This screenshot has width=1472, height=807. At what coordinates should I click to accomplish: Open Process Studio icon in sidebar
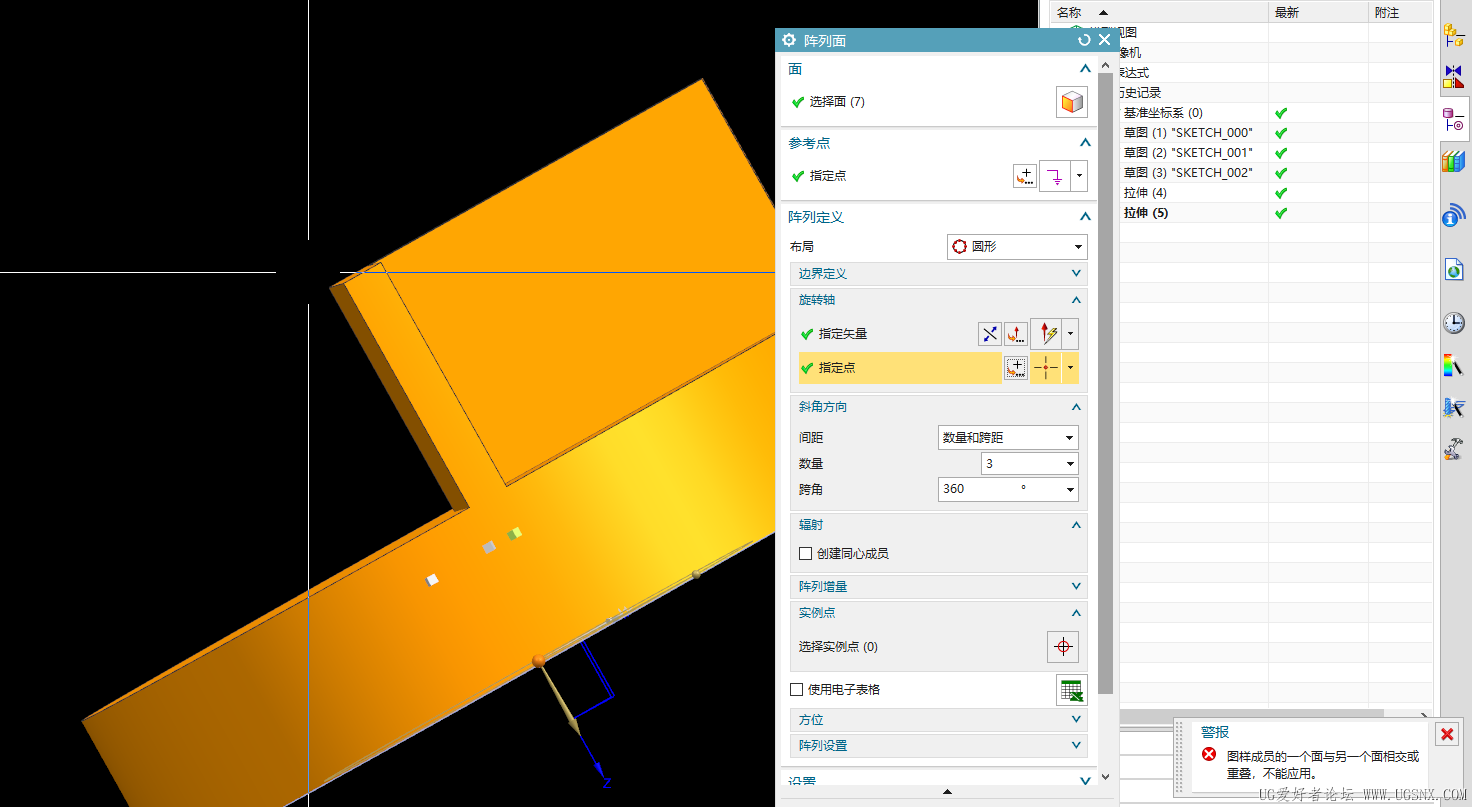[1454, 407]
